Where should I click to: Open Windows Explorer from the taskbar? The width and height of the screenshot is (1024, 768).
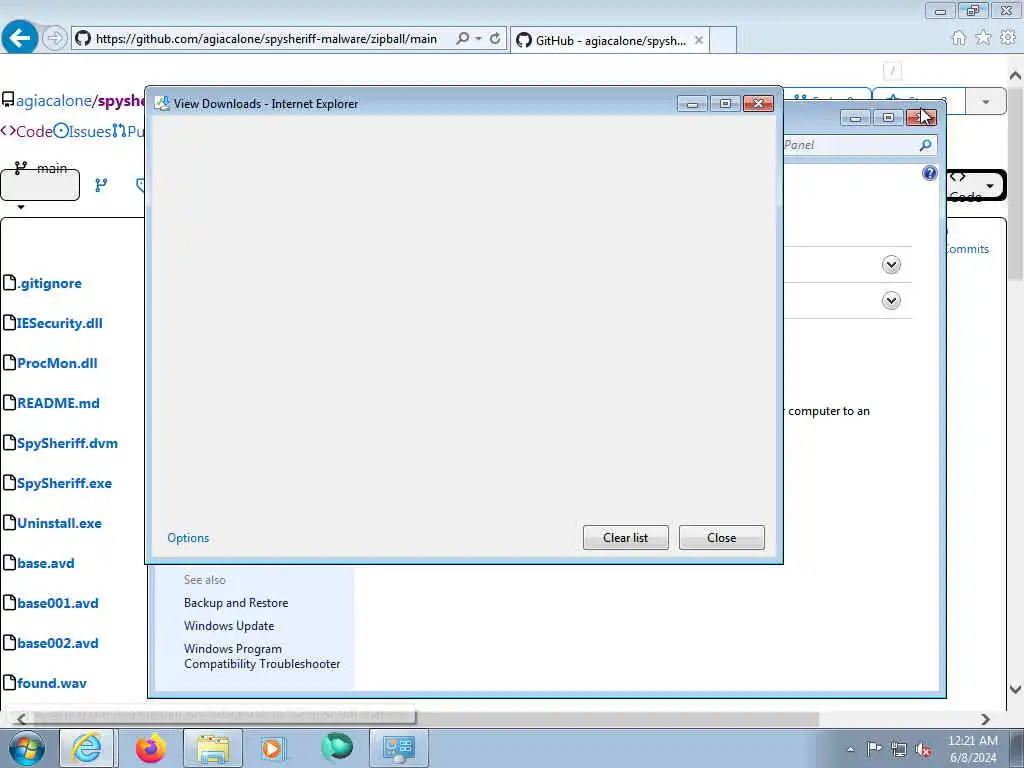[x=213, y=748]
